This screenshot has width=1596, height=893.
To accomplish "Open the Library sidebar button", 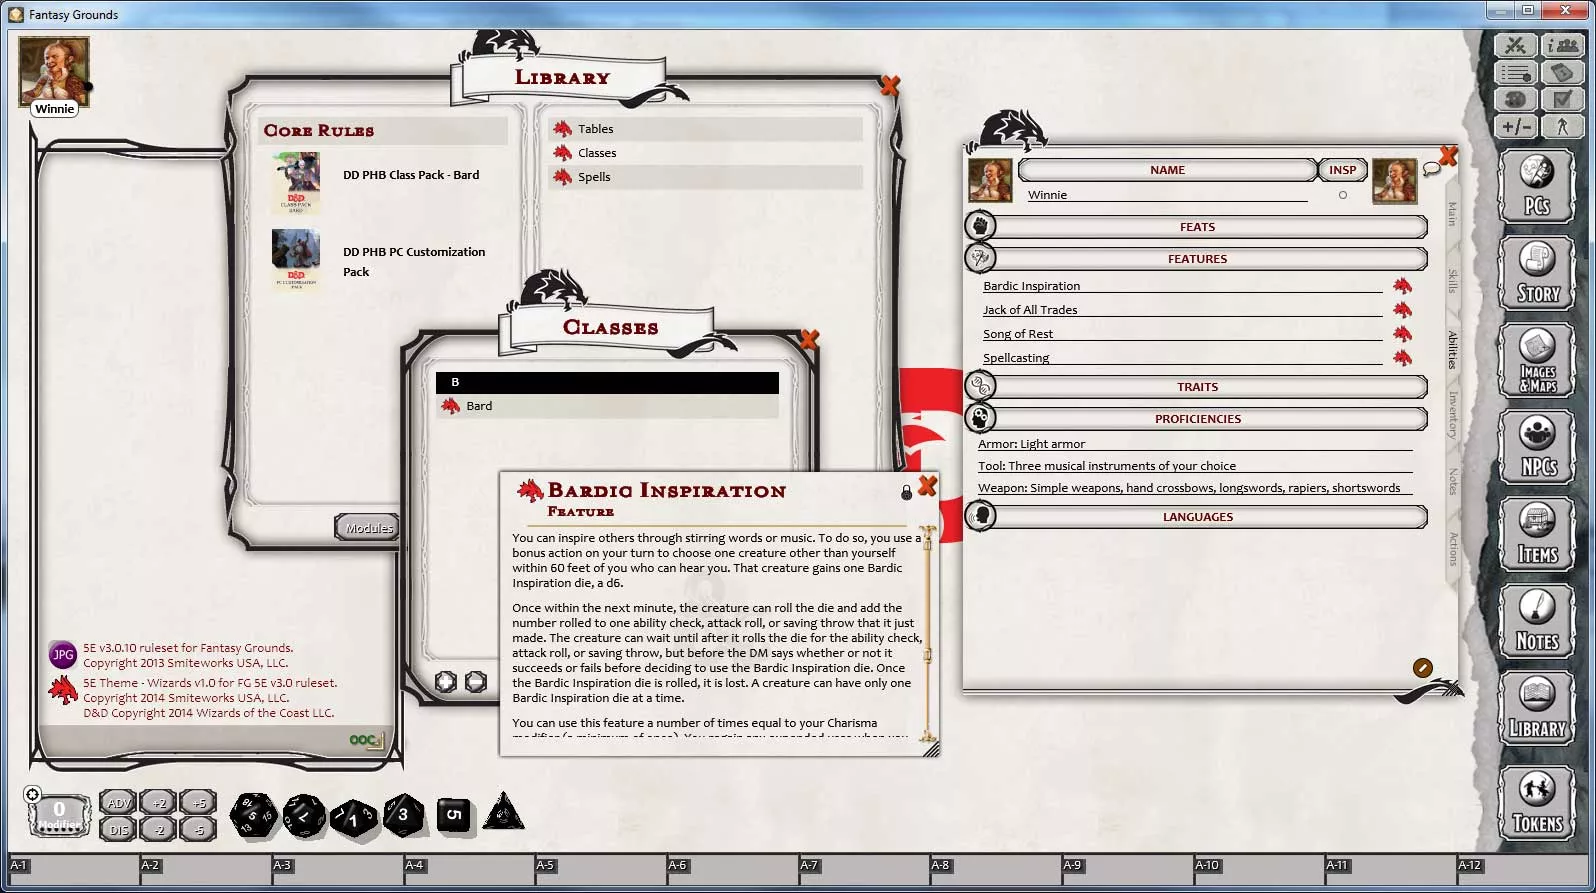I will coord(1537,709).
